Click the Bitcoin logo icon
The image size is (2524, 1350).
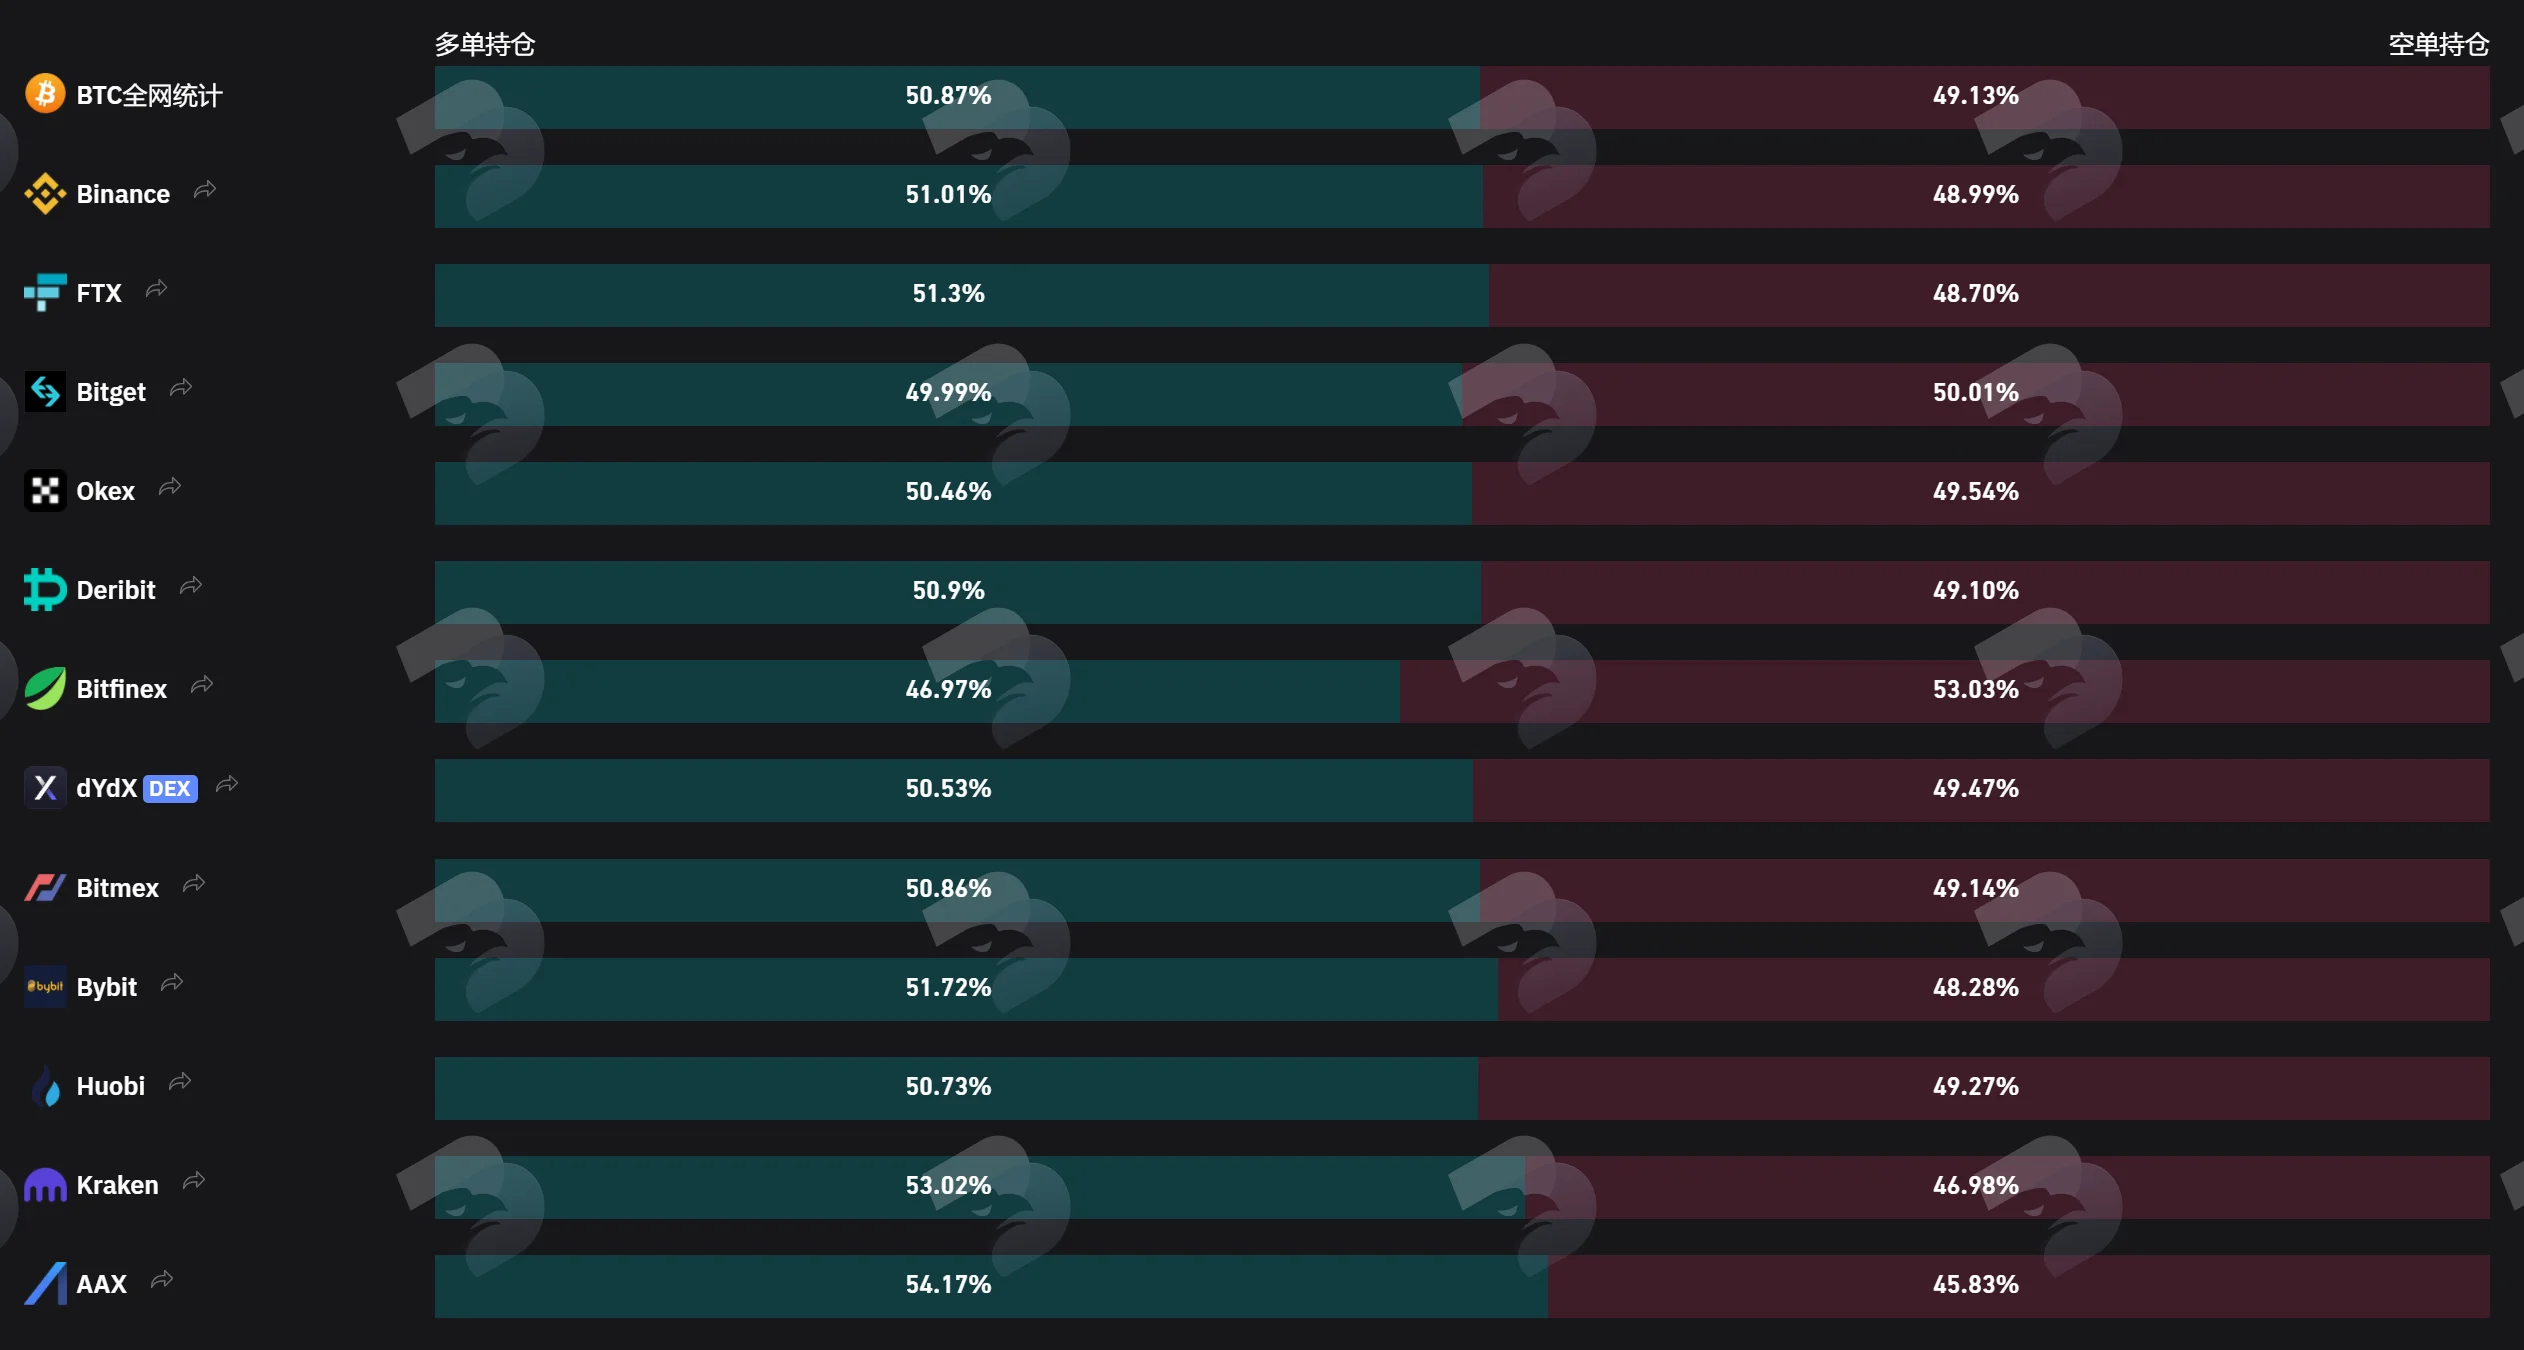coord(45,94)
